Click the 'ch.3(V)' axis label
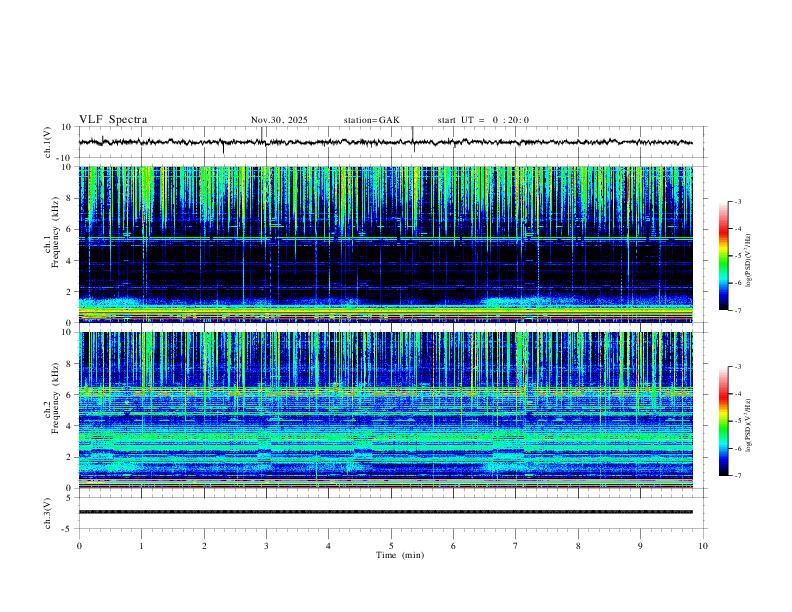The height and width of the screenshot is (612, 792). pos(48,513)
